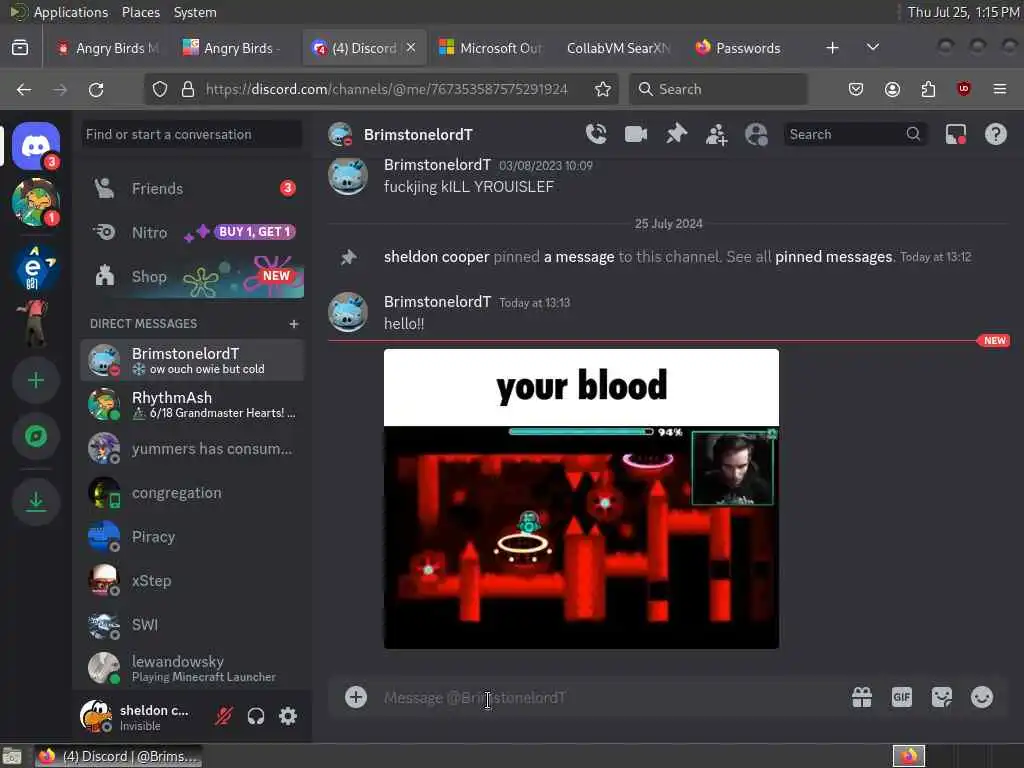1024x768 pixels.
Task: Open Discord home direct messages icon
Action: (x=36, y=146)
